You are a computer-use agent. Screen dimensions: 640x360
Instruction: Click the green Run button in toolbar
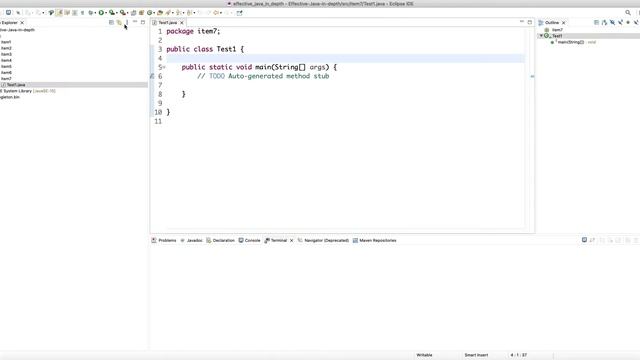point(101,13)
